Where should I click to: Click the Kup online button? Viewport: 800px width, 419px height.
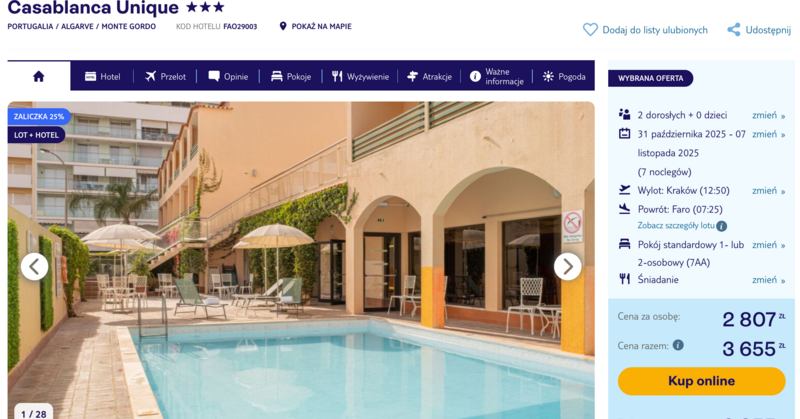pyautogui.click(x=701, y=381)
